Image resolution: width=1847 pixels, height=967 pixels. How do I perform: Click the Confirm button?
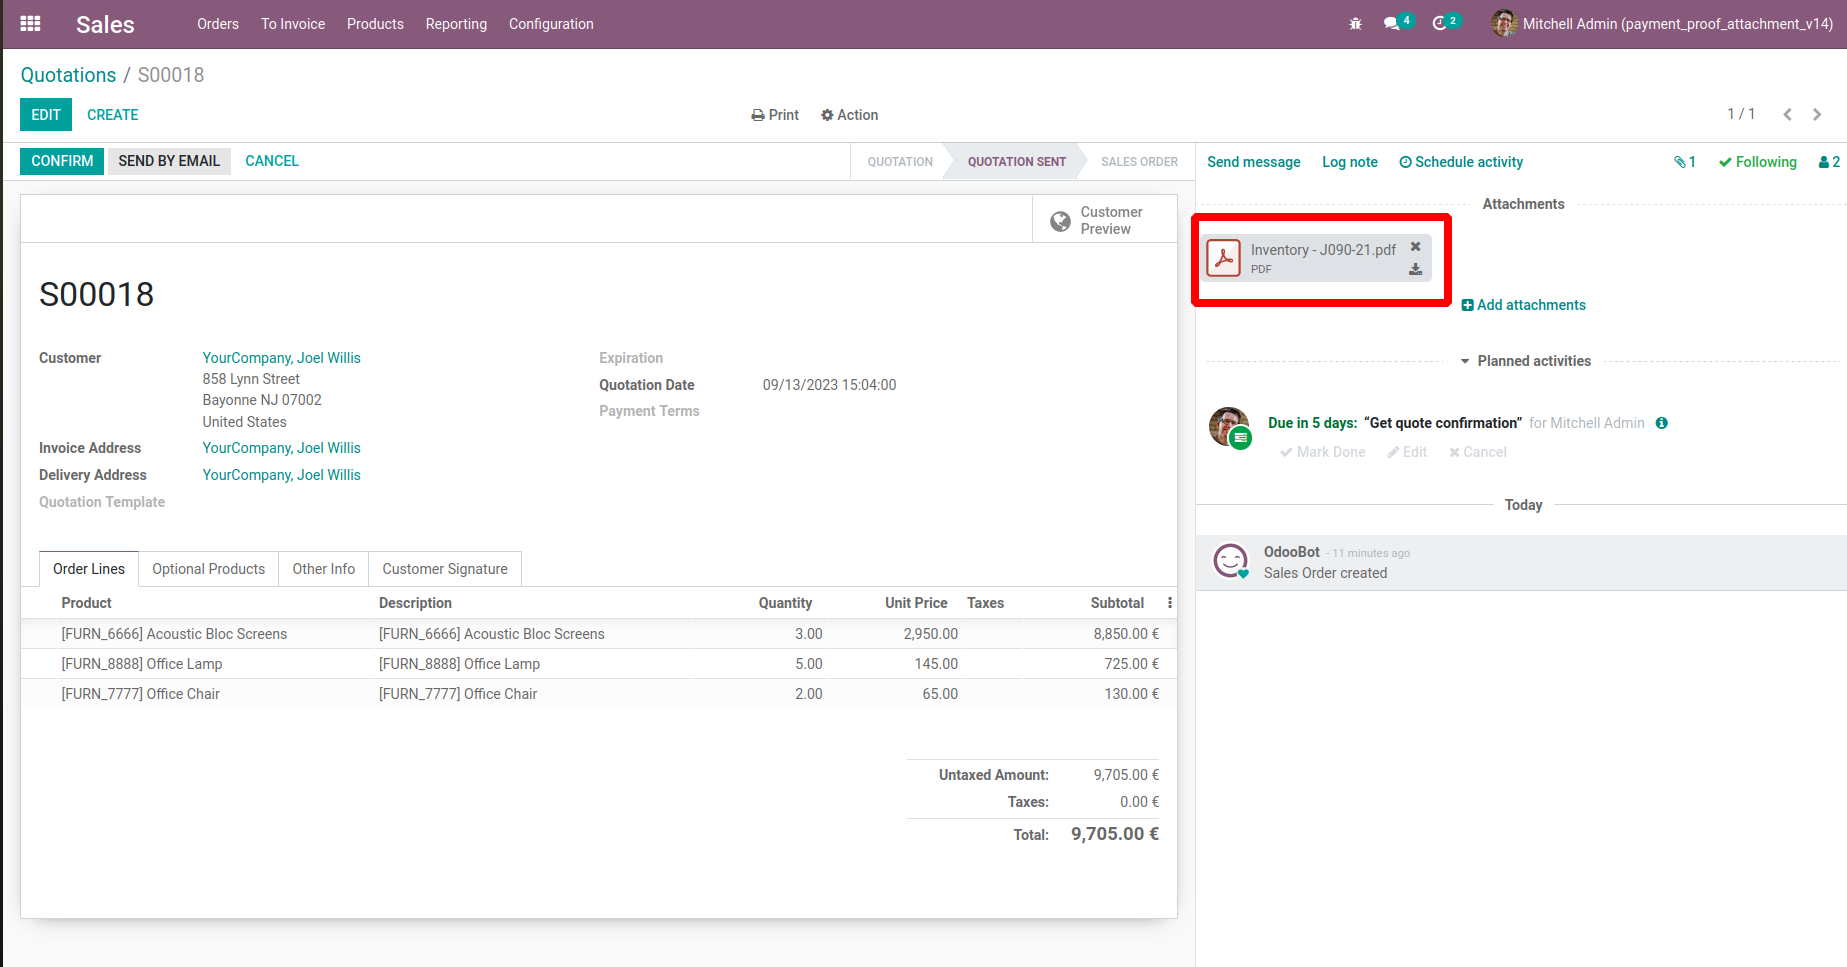click(x=62, y=161)
